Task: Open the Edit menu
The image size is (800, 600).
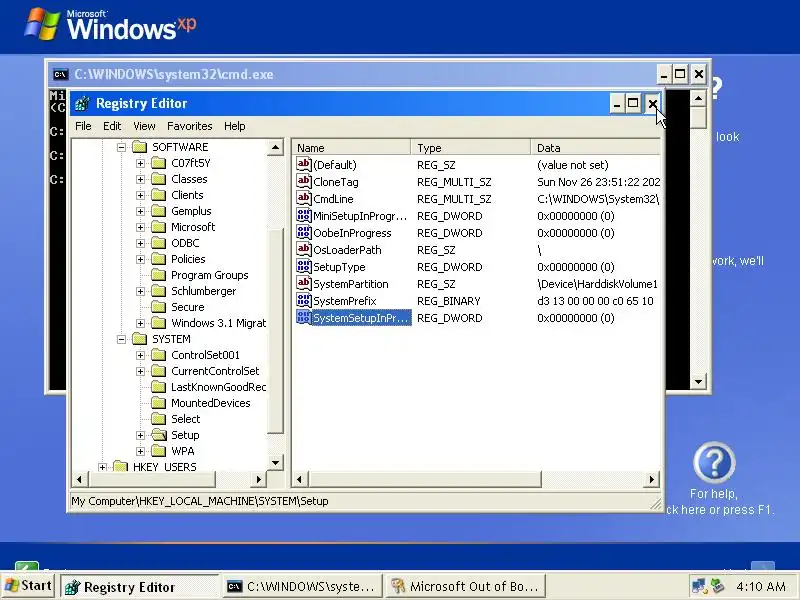Action: click(x=112, y=126)
